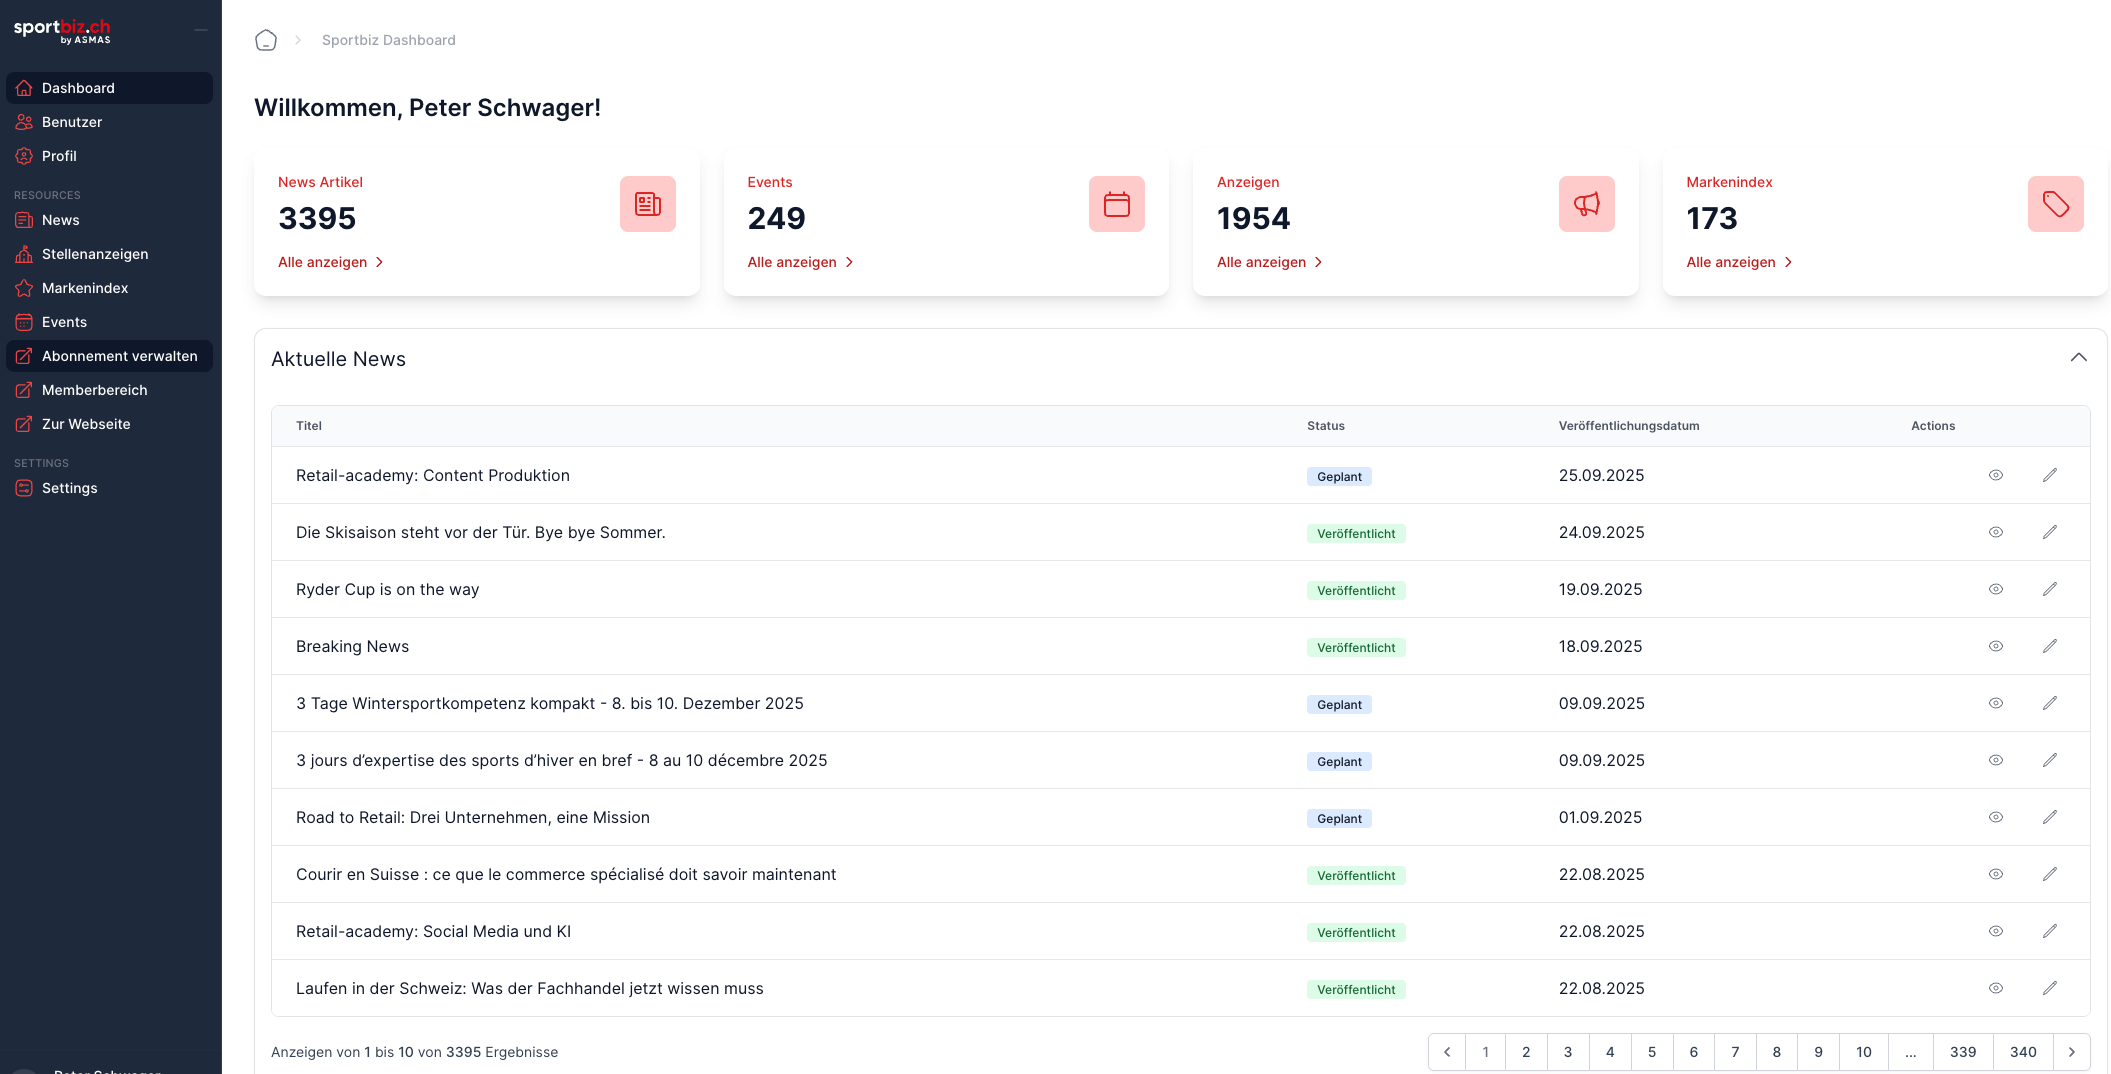
Task: Jump to page 340 in pagination
Action: [x=2023, y=1052]
